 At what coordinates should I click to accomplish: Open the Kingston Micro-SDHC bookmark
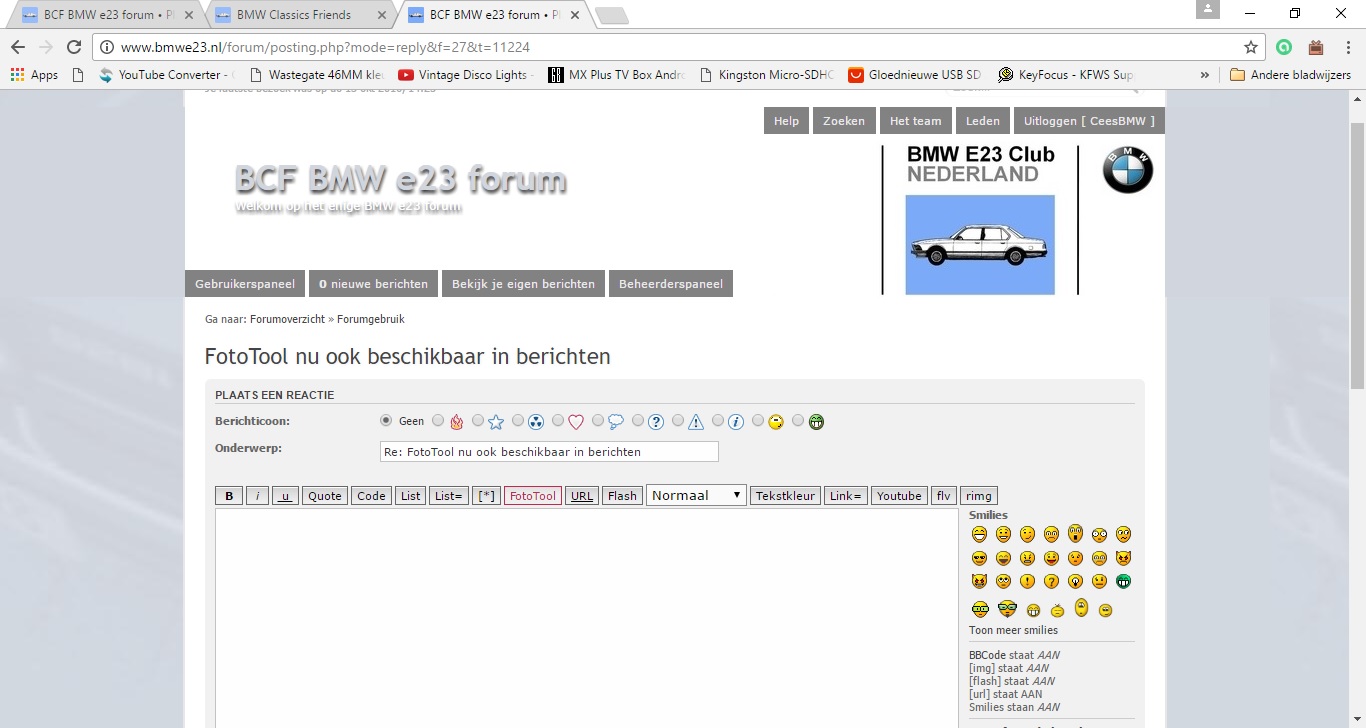767,75
